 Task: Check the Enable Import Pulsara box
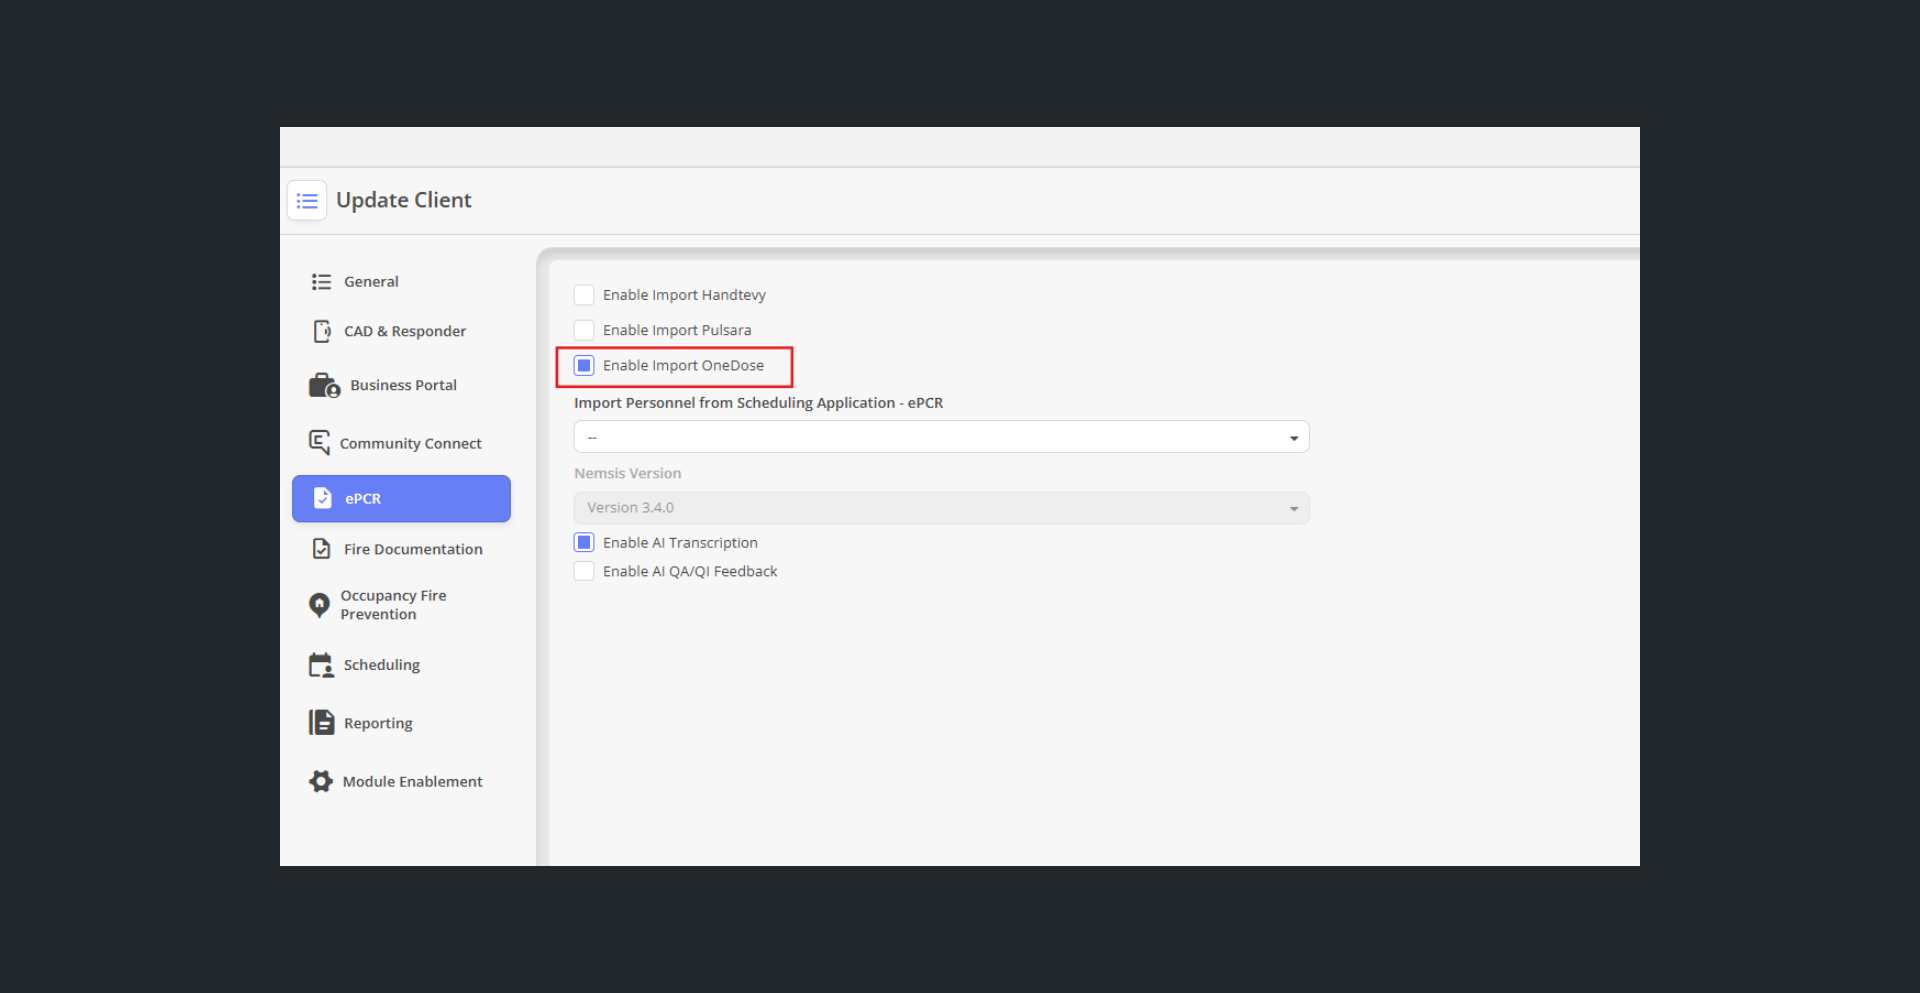click(x=584, y=330)
